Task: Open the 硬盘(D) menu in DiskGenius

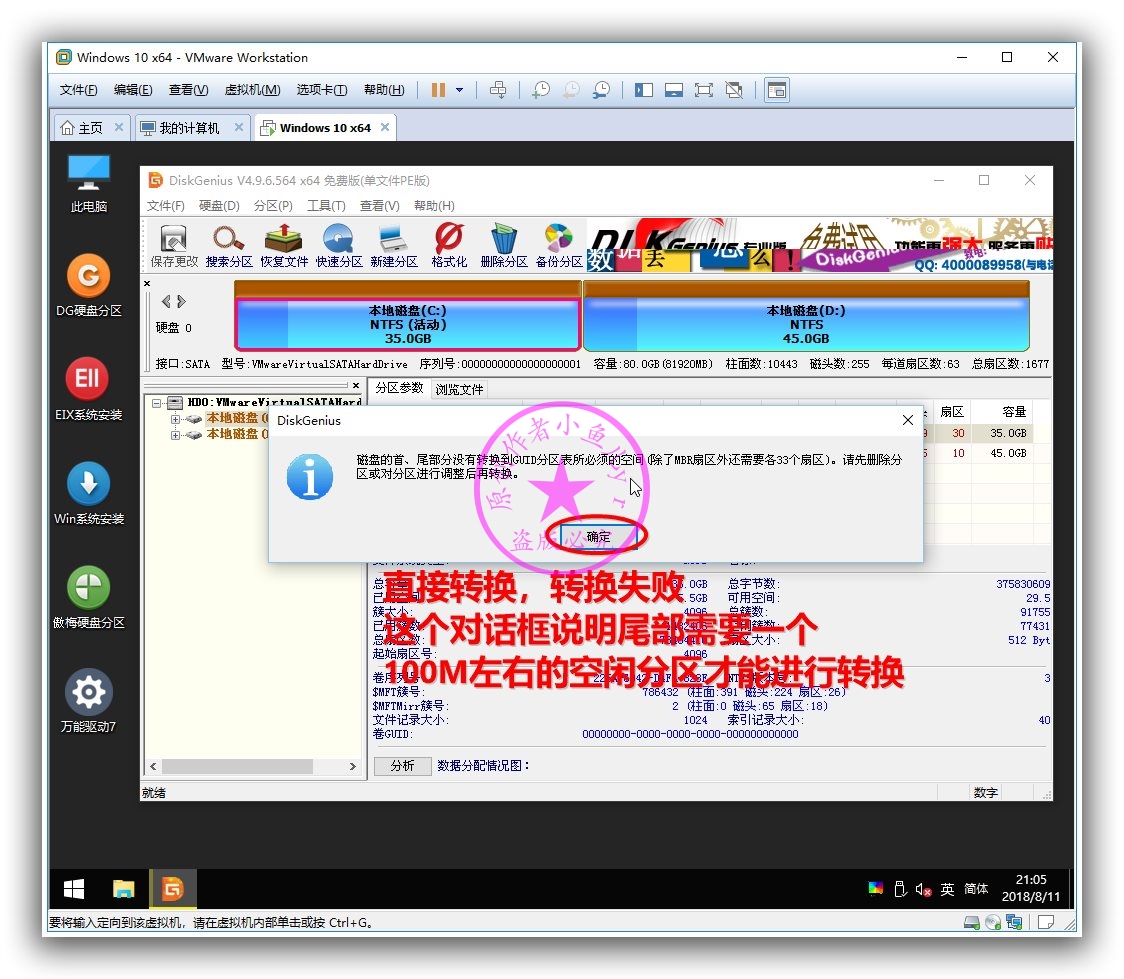Action: (217, 205)
